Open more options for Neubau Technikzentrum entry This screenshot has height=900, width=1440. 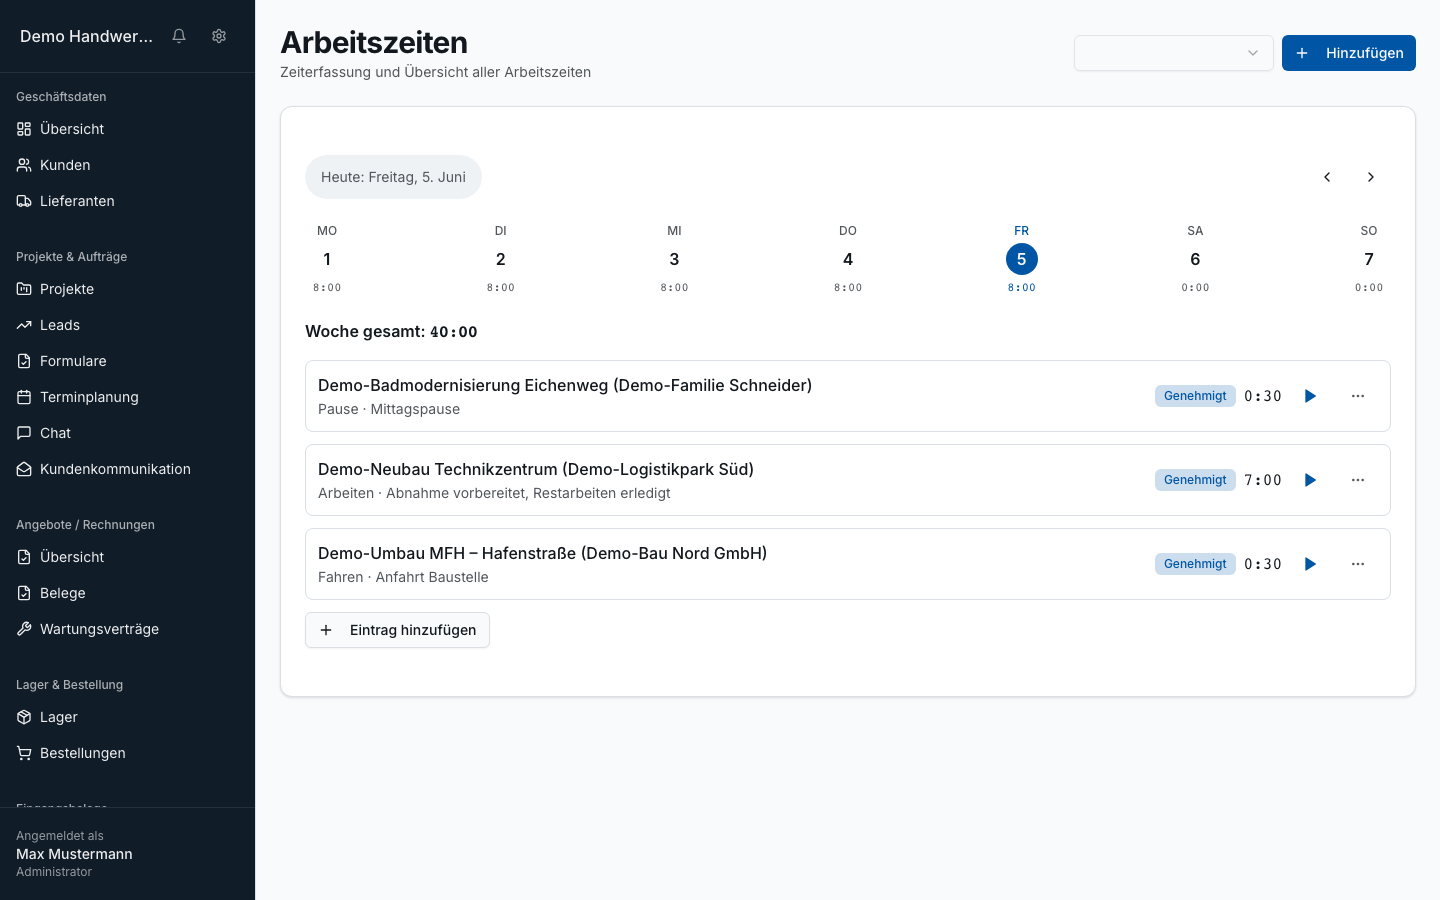click(1358, 480)
